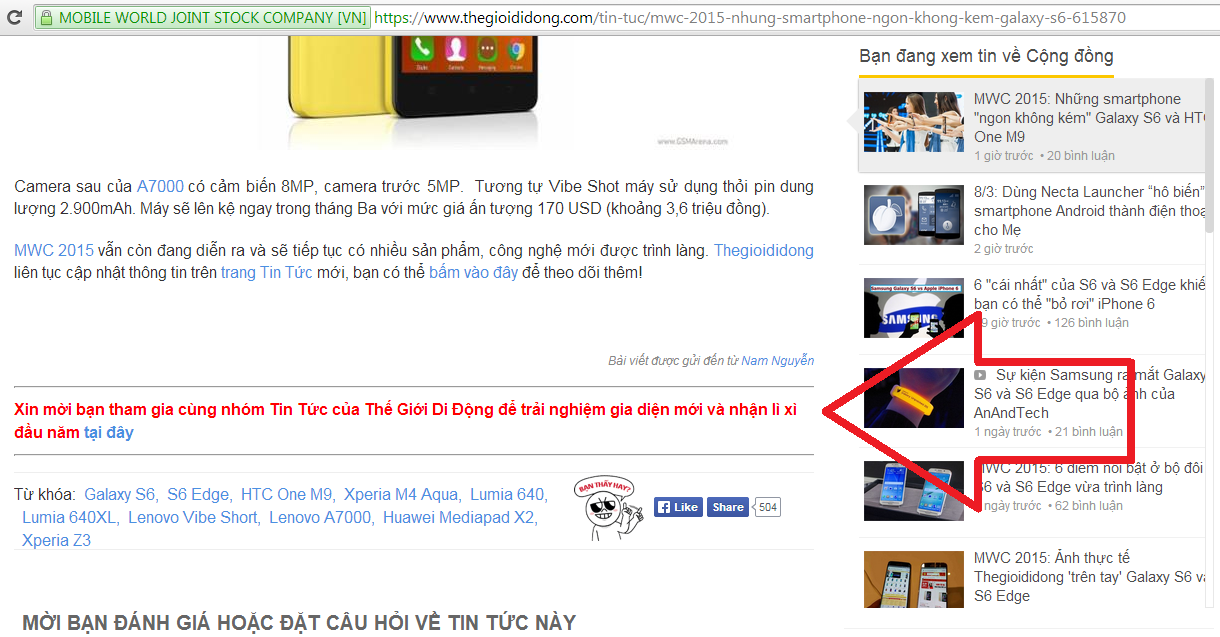
Task: Select the Lumia 640 keyword tag
Action: [508, 494]
